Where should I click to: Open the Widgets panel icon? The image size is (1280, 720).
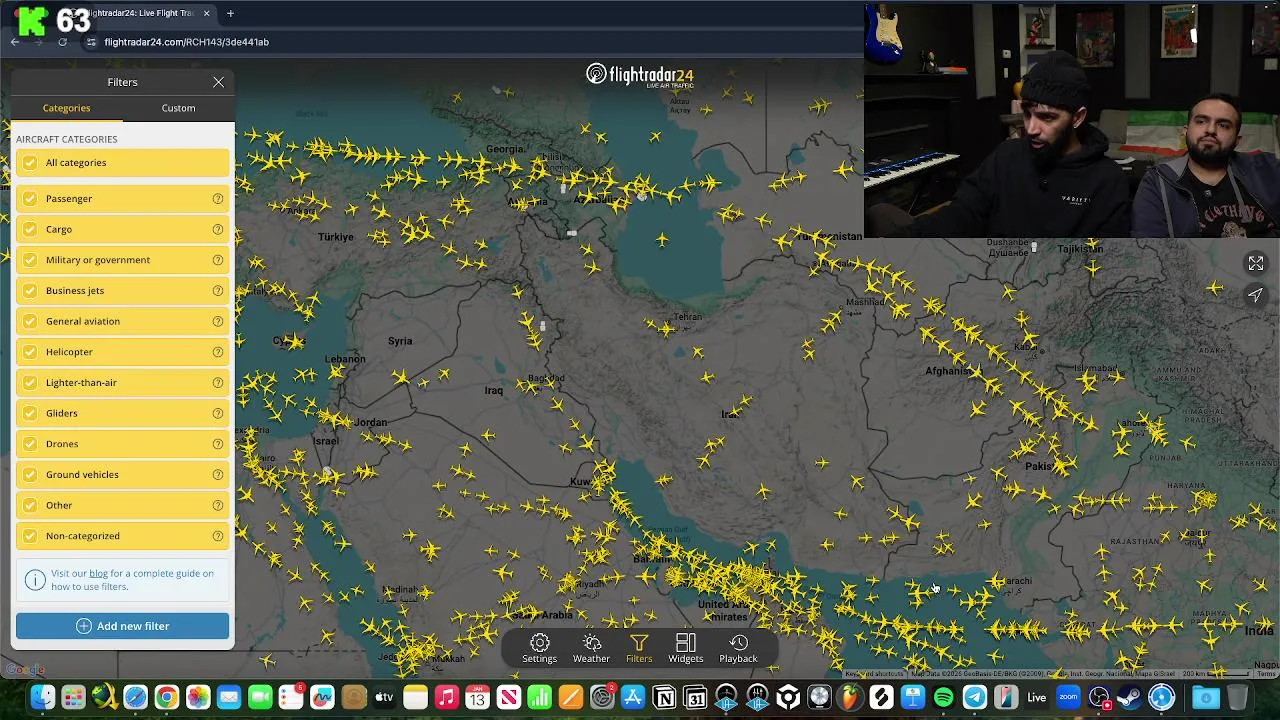(x=686, y=642)
